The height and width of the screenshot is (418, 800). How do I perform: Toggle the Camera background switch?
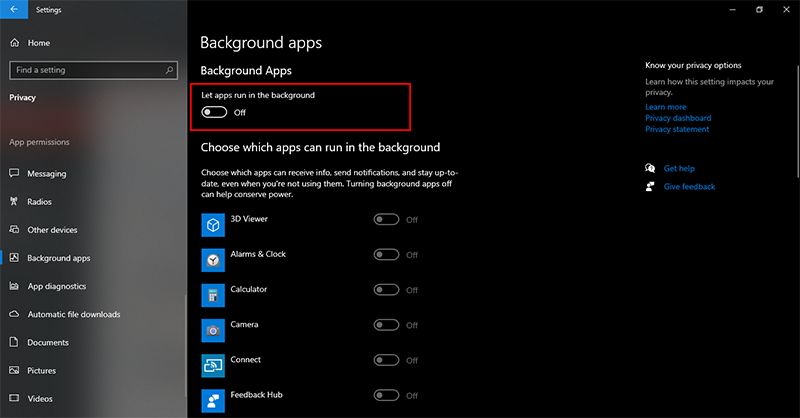click(386, 325)
